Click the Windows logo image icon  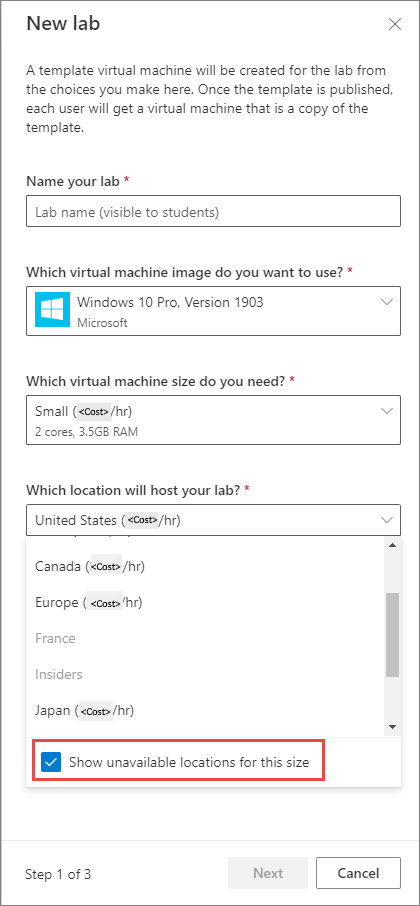click(x=52, y=309)
